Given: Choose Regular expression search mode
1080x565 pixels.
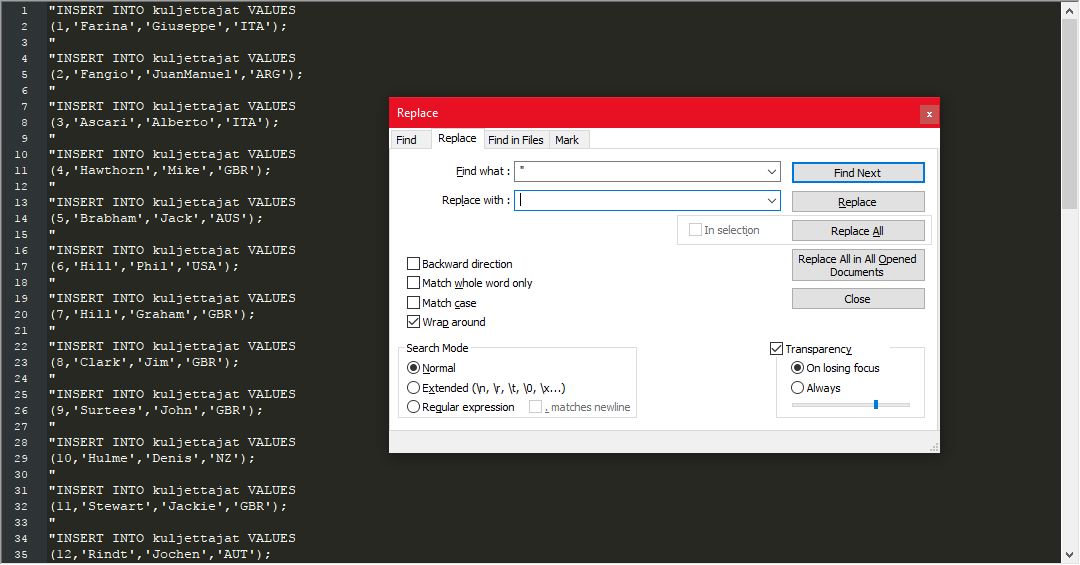Looking at the screenshot, I should [x=414, y=407].
